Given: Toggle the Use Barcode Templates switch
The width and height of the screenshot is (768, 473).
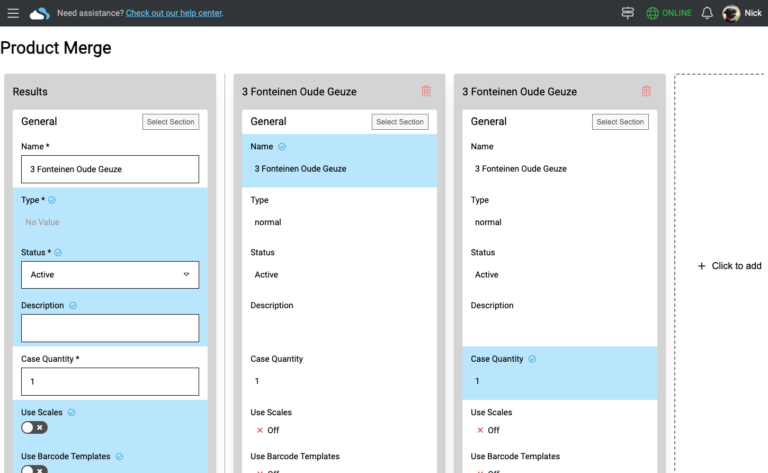Looking at the screenshot, I should click(x=34, y=468).
